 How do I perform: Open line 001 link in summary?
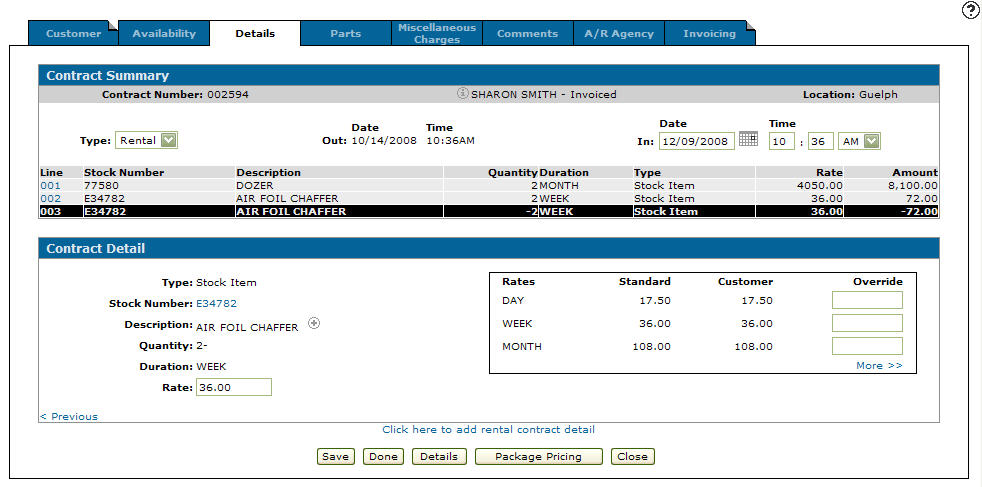[50, 186]
